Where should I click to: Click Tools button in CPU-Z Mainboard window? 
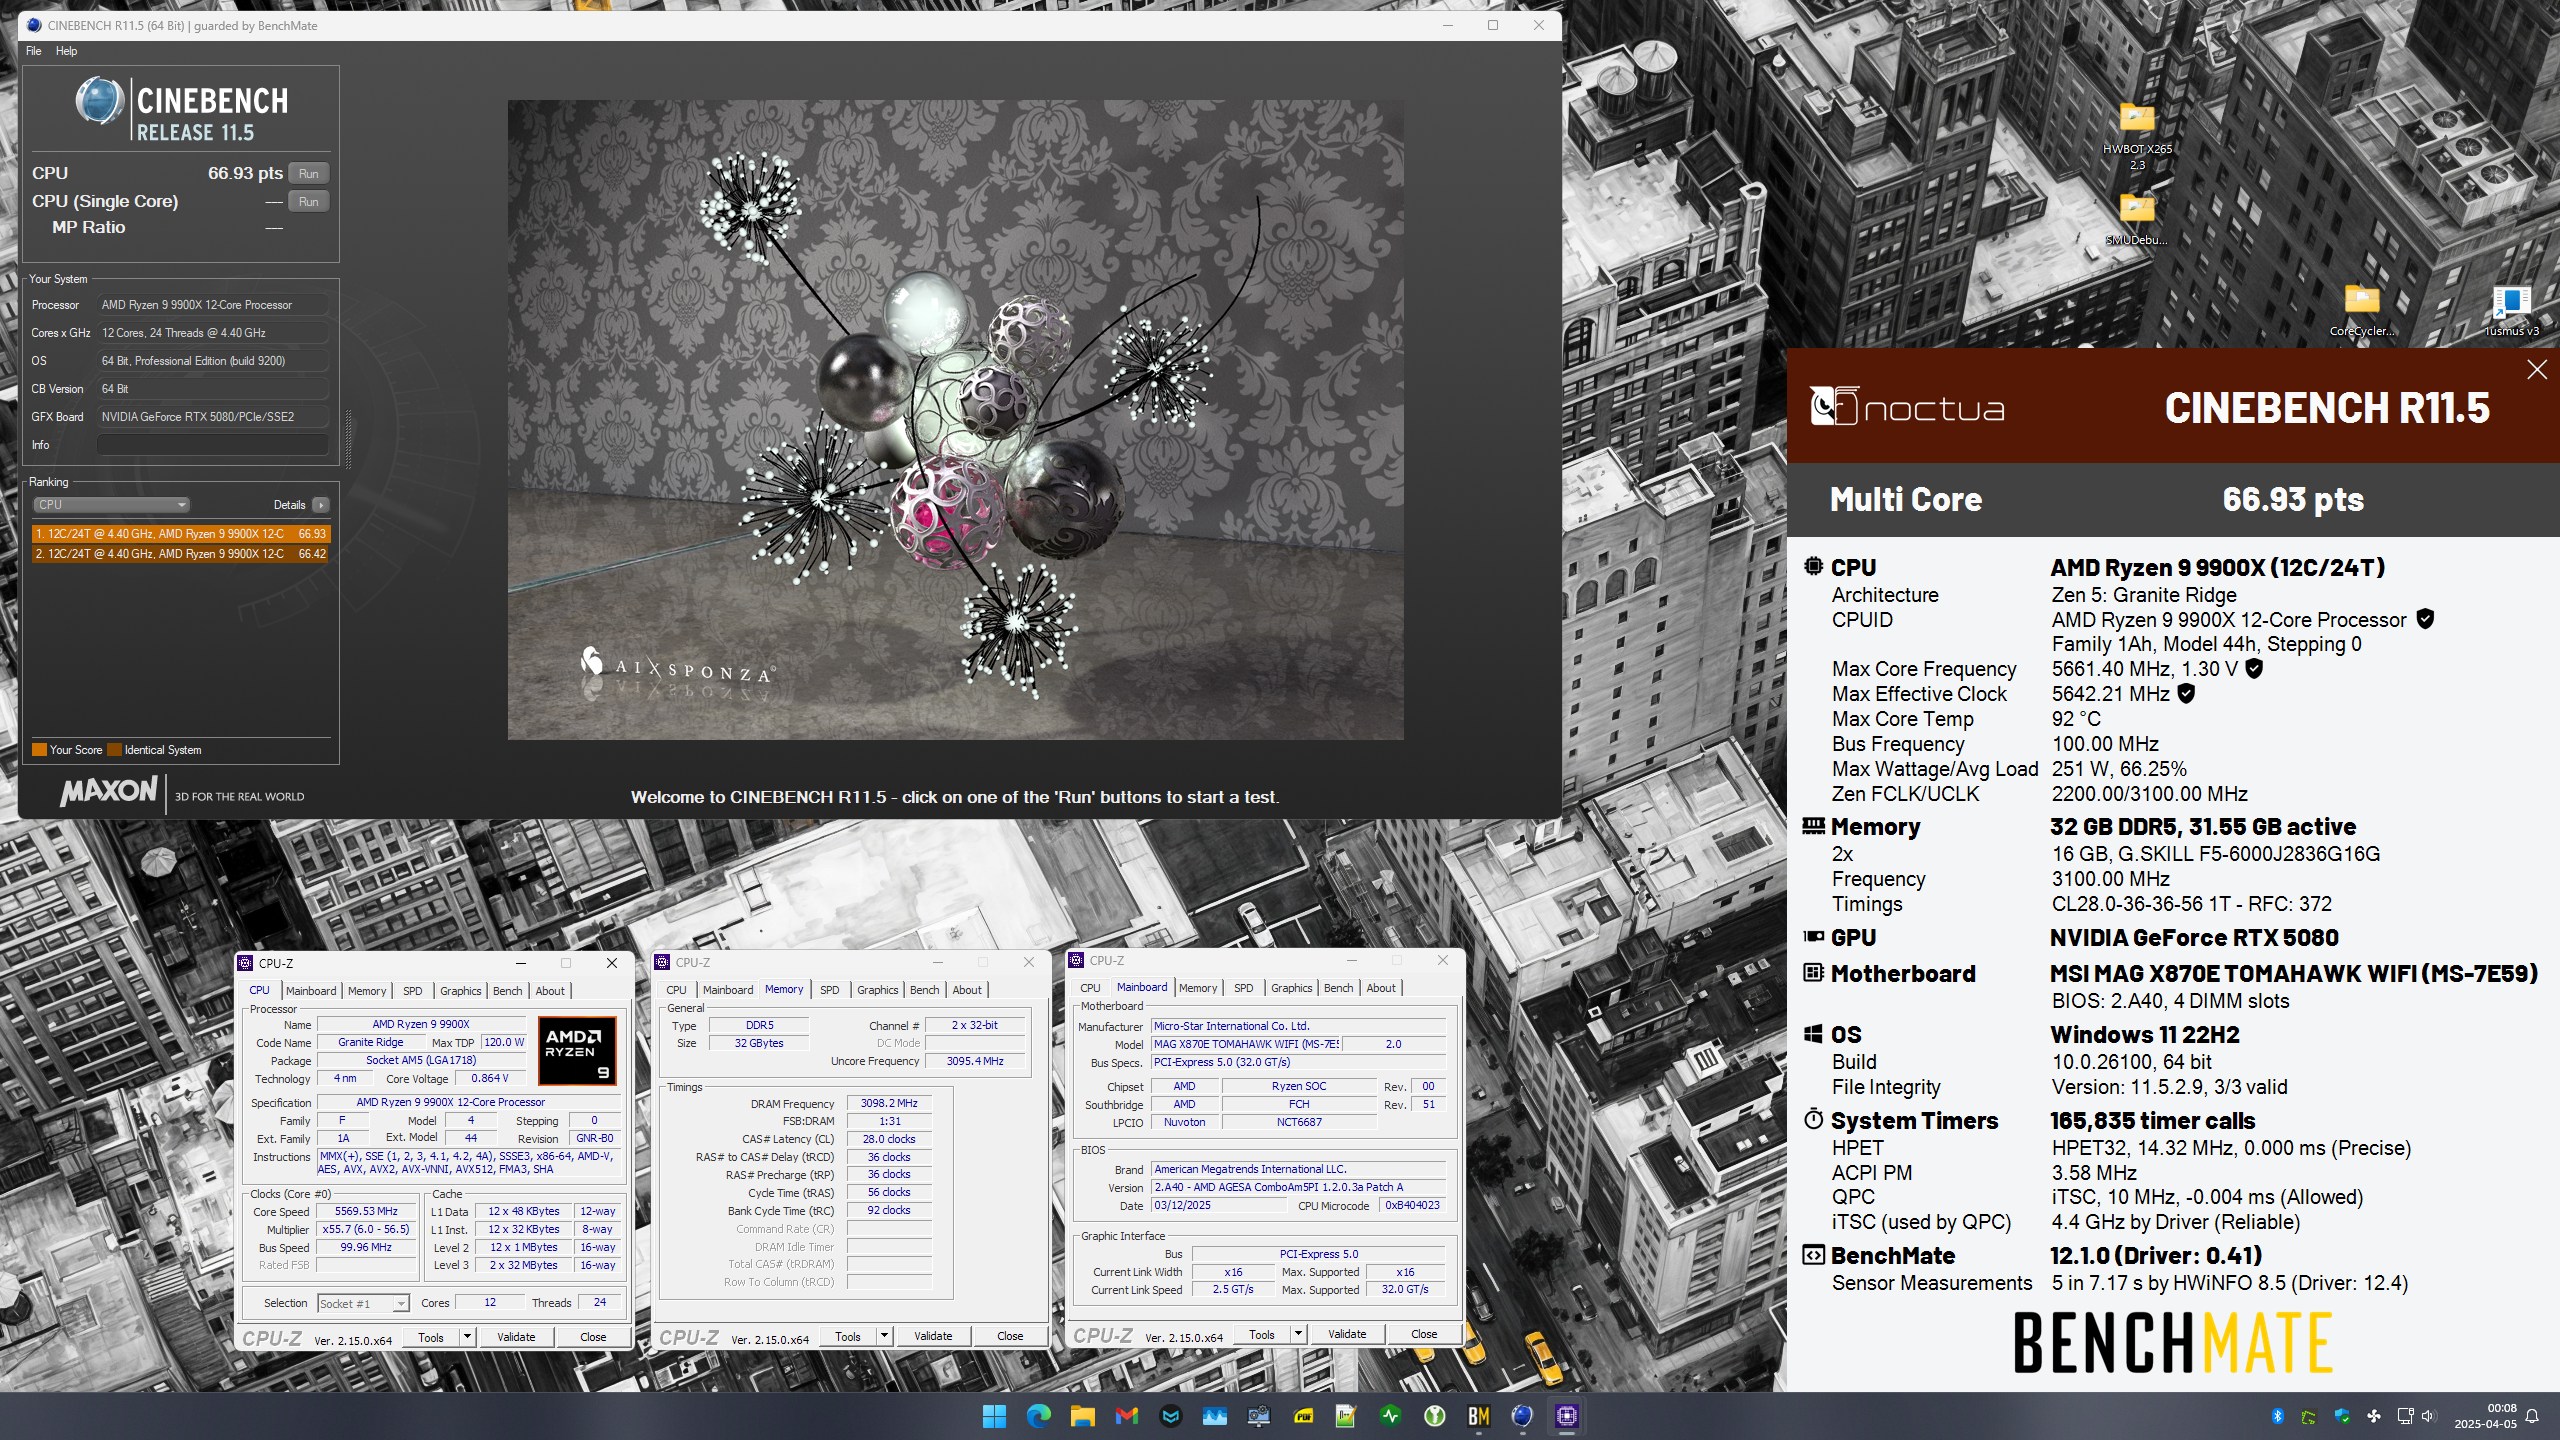click(x=1262, y=1334)
